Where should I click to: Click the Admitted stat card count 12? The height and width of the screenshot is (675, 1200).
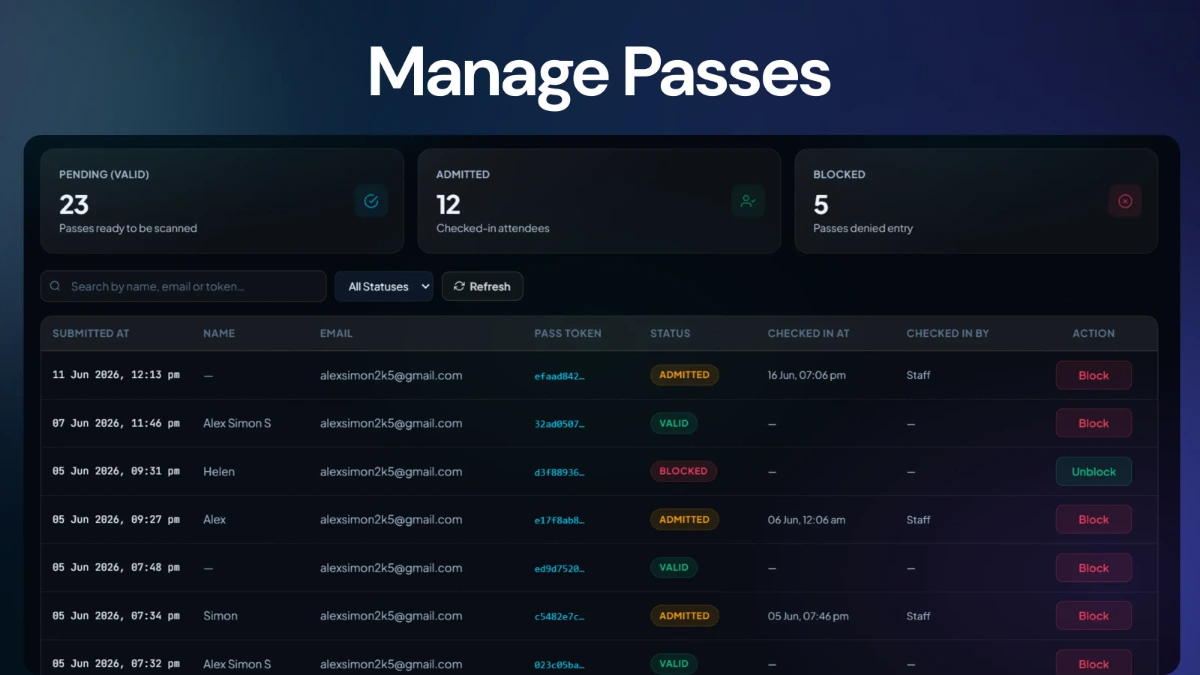click(448, 204)
